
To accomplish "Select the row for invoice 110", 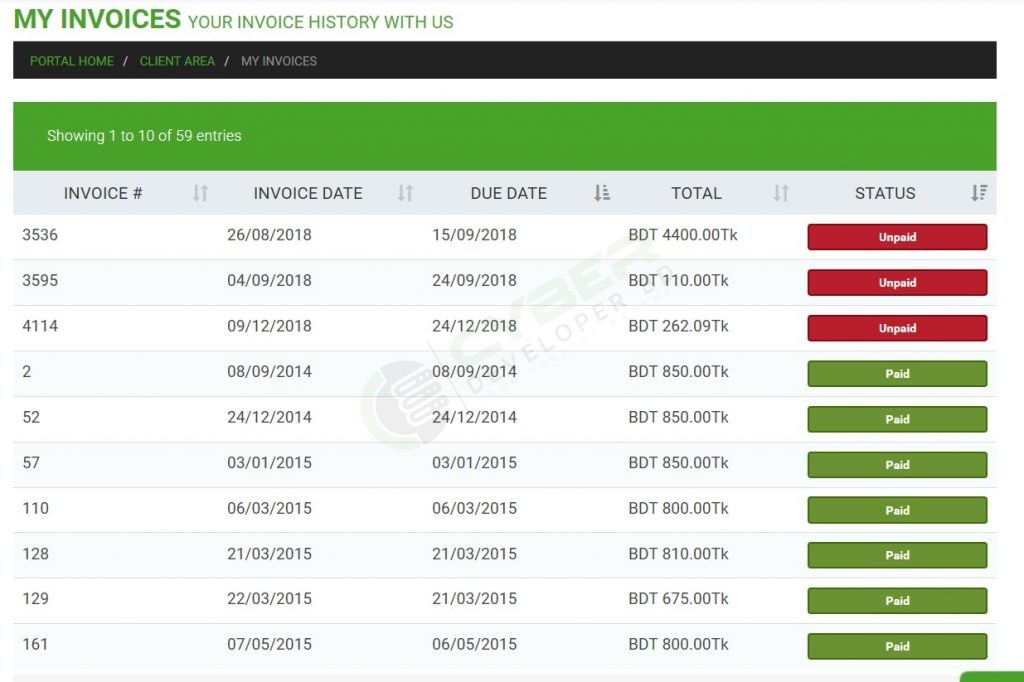I will (x=36, y=508).
